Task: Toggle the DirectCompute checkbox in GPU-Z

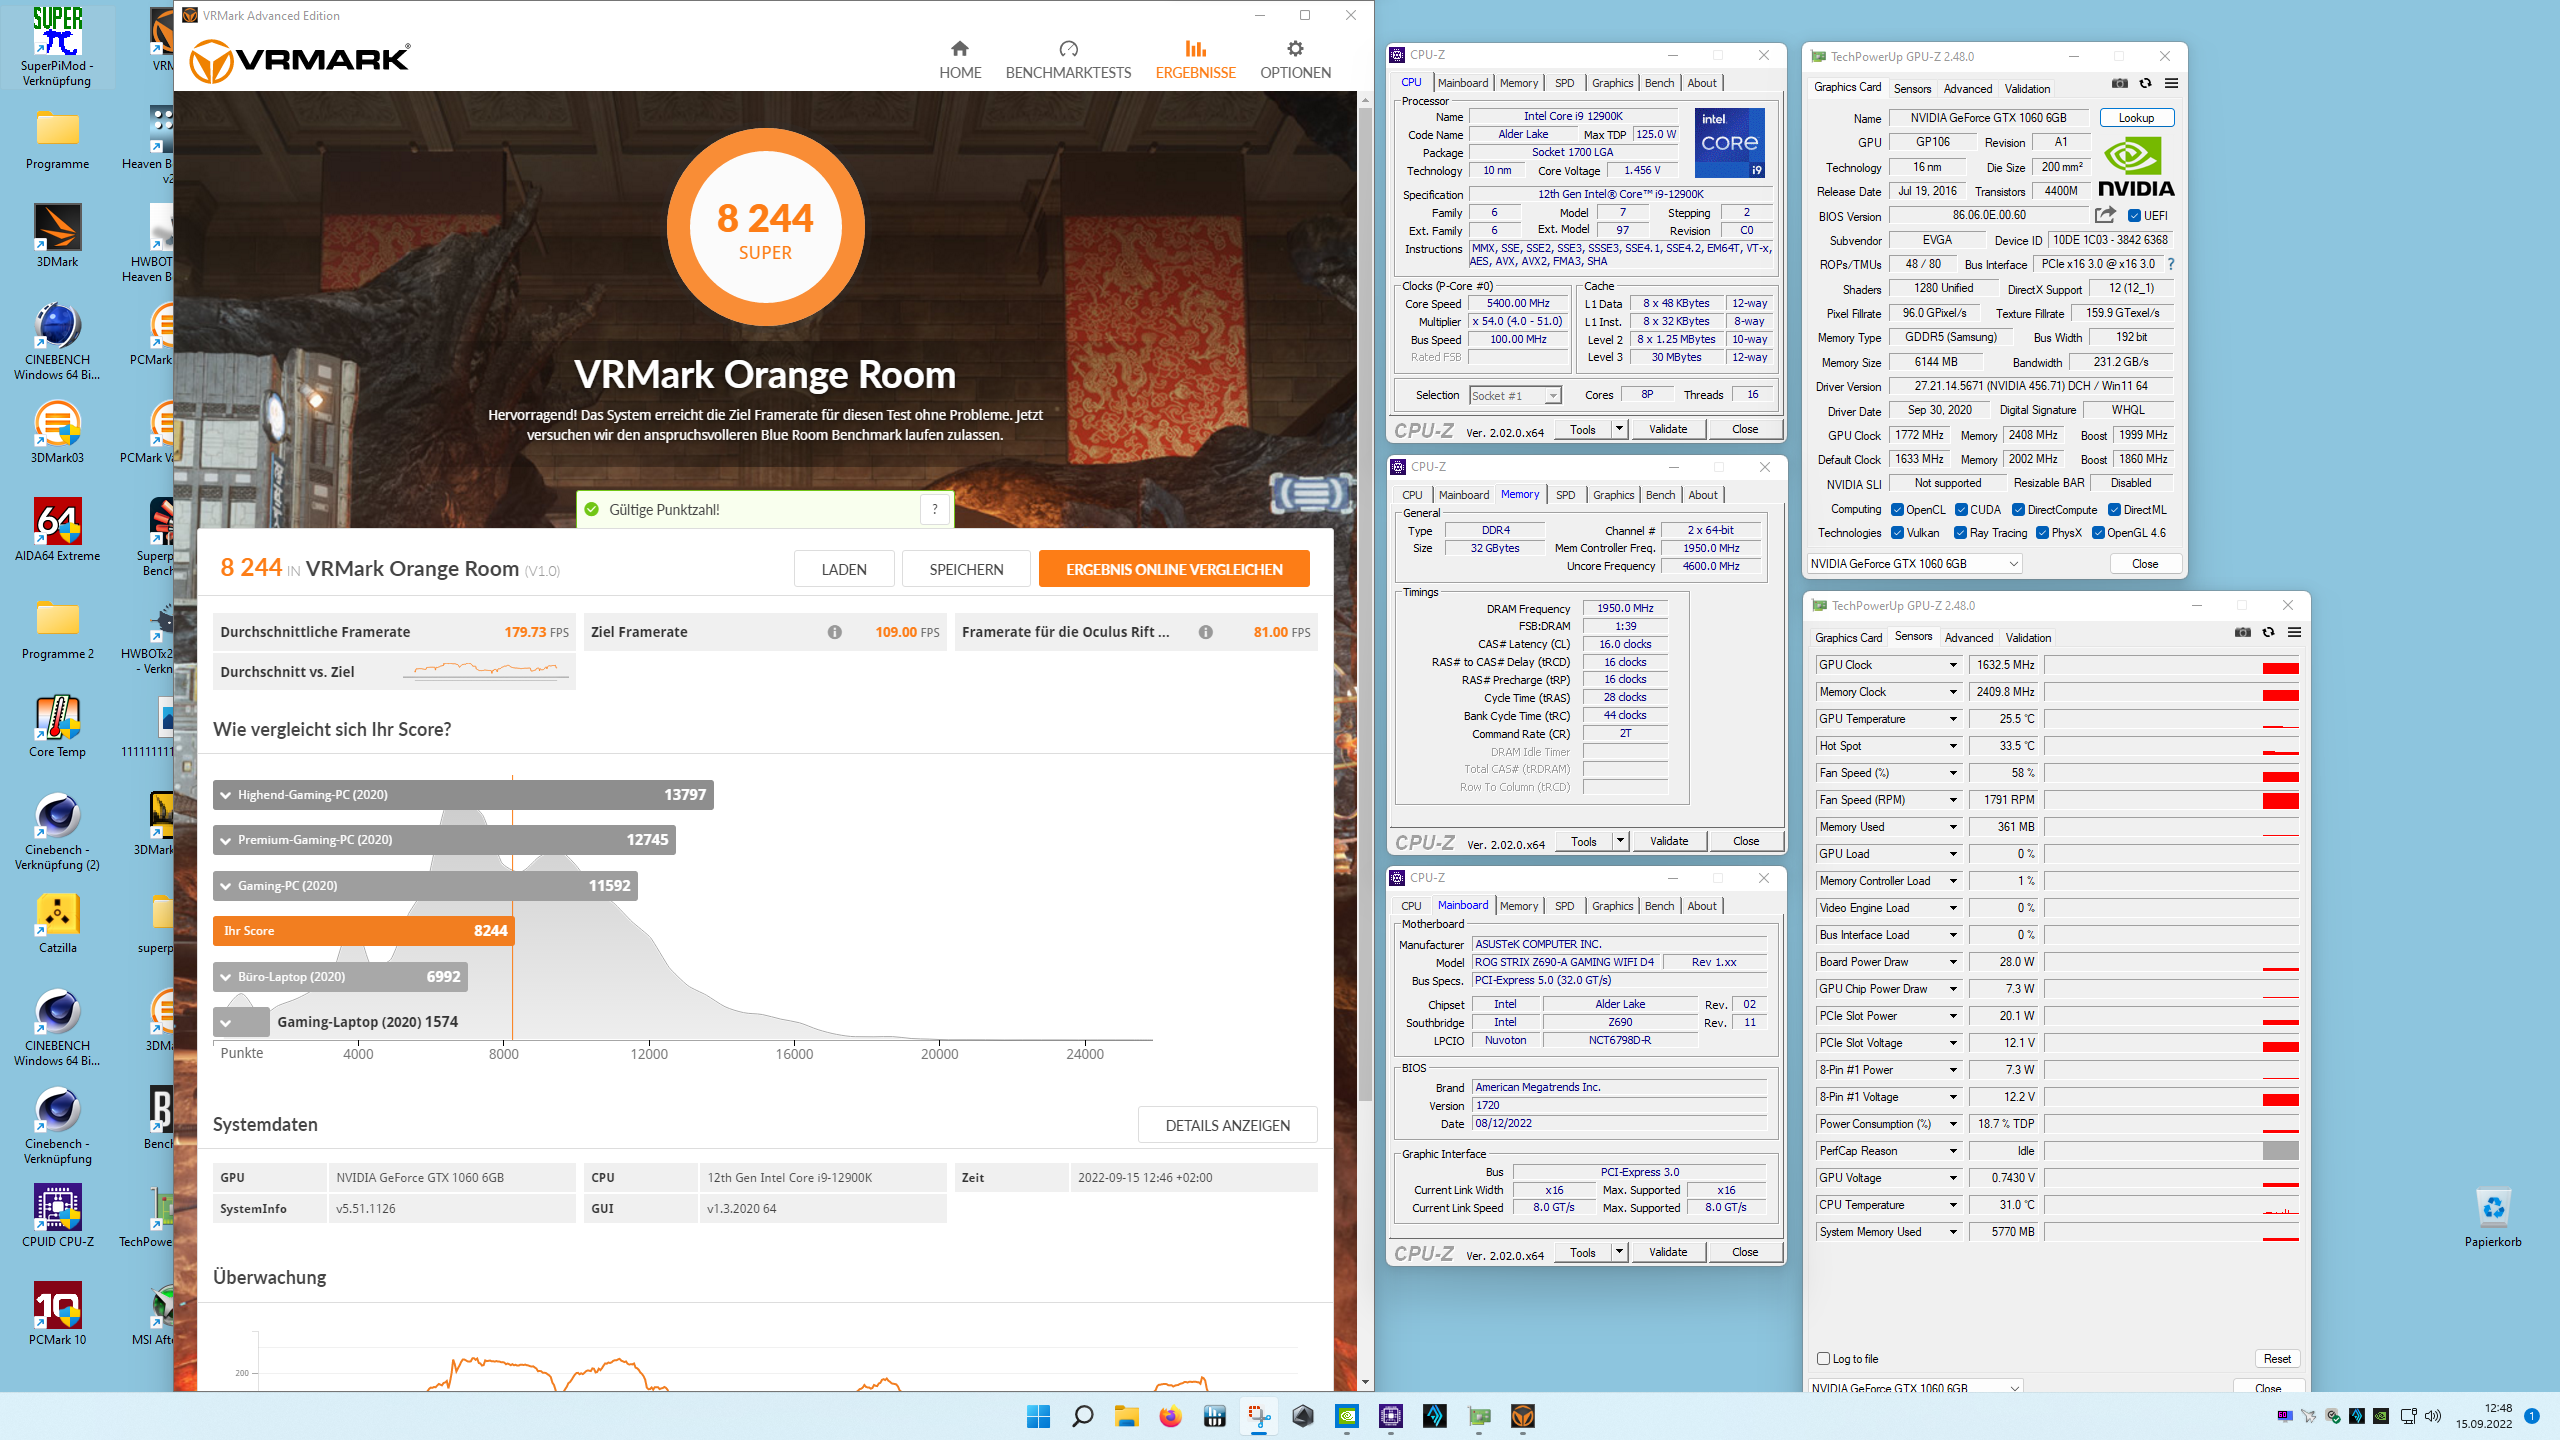Action: point(2019,510)
